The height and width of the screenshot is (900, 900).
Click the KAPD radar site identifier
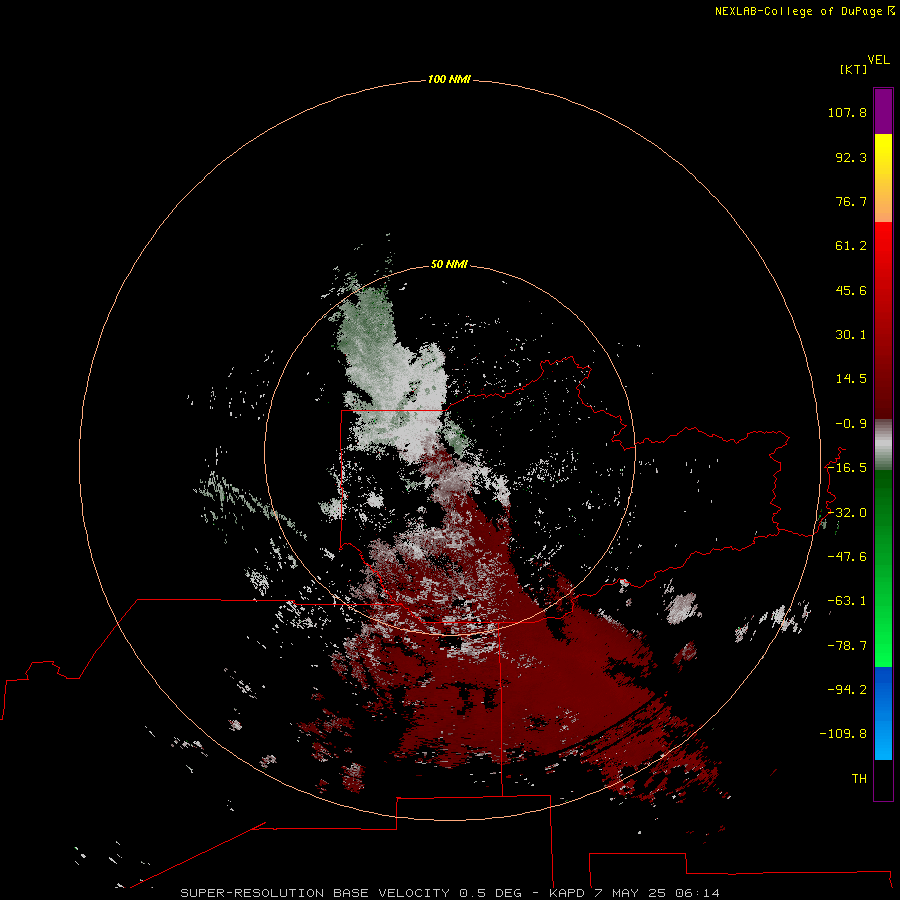(567, 893)
